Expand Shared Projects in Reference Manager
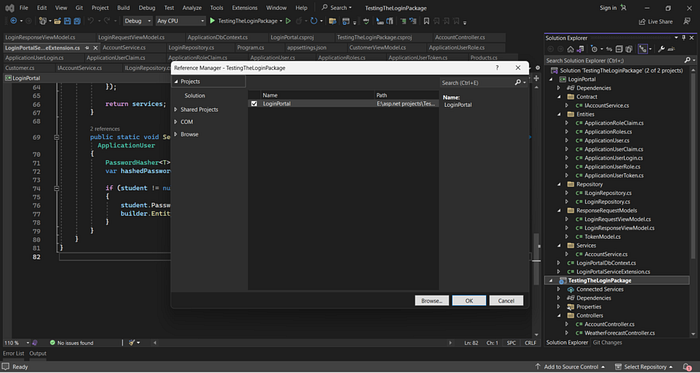The image size is (700, 373). click(176, 109)
